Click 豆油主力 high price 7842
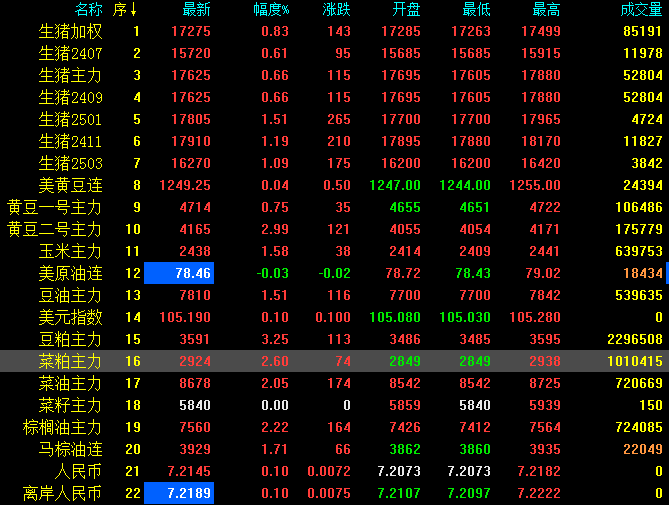669x505 pixels. (545, 296)
